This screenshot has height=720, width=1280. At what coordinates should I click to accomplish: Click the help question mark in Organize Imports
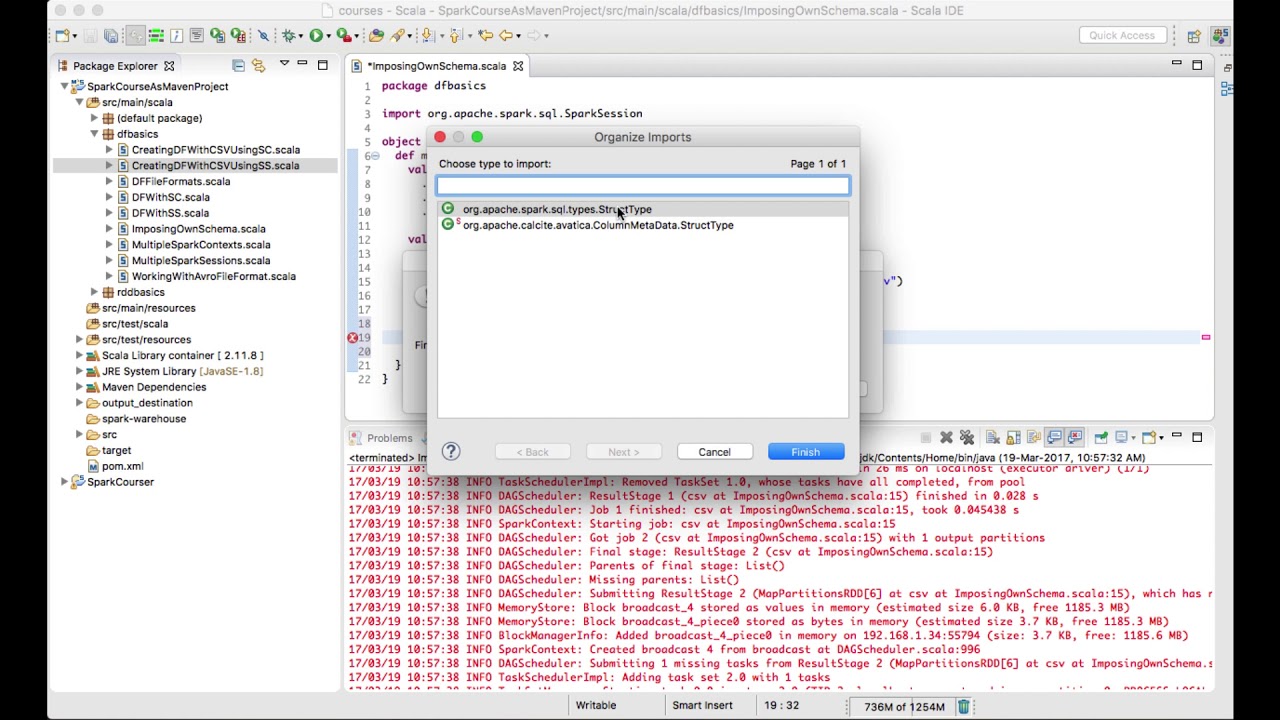(451, 452)
